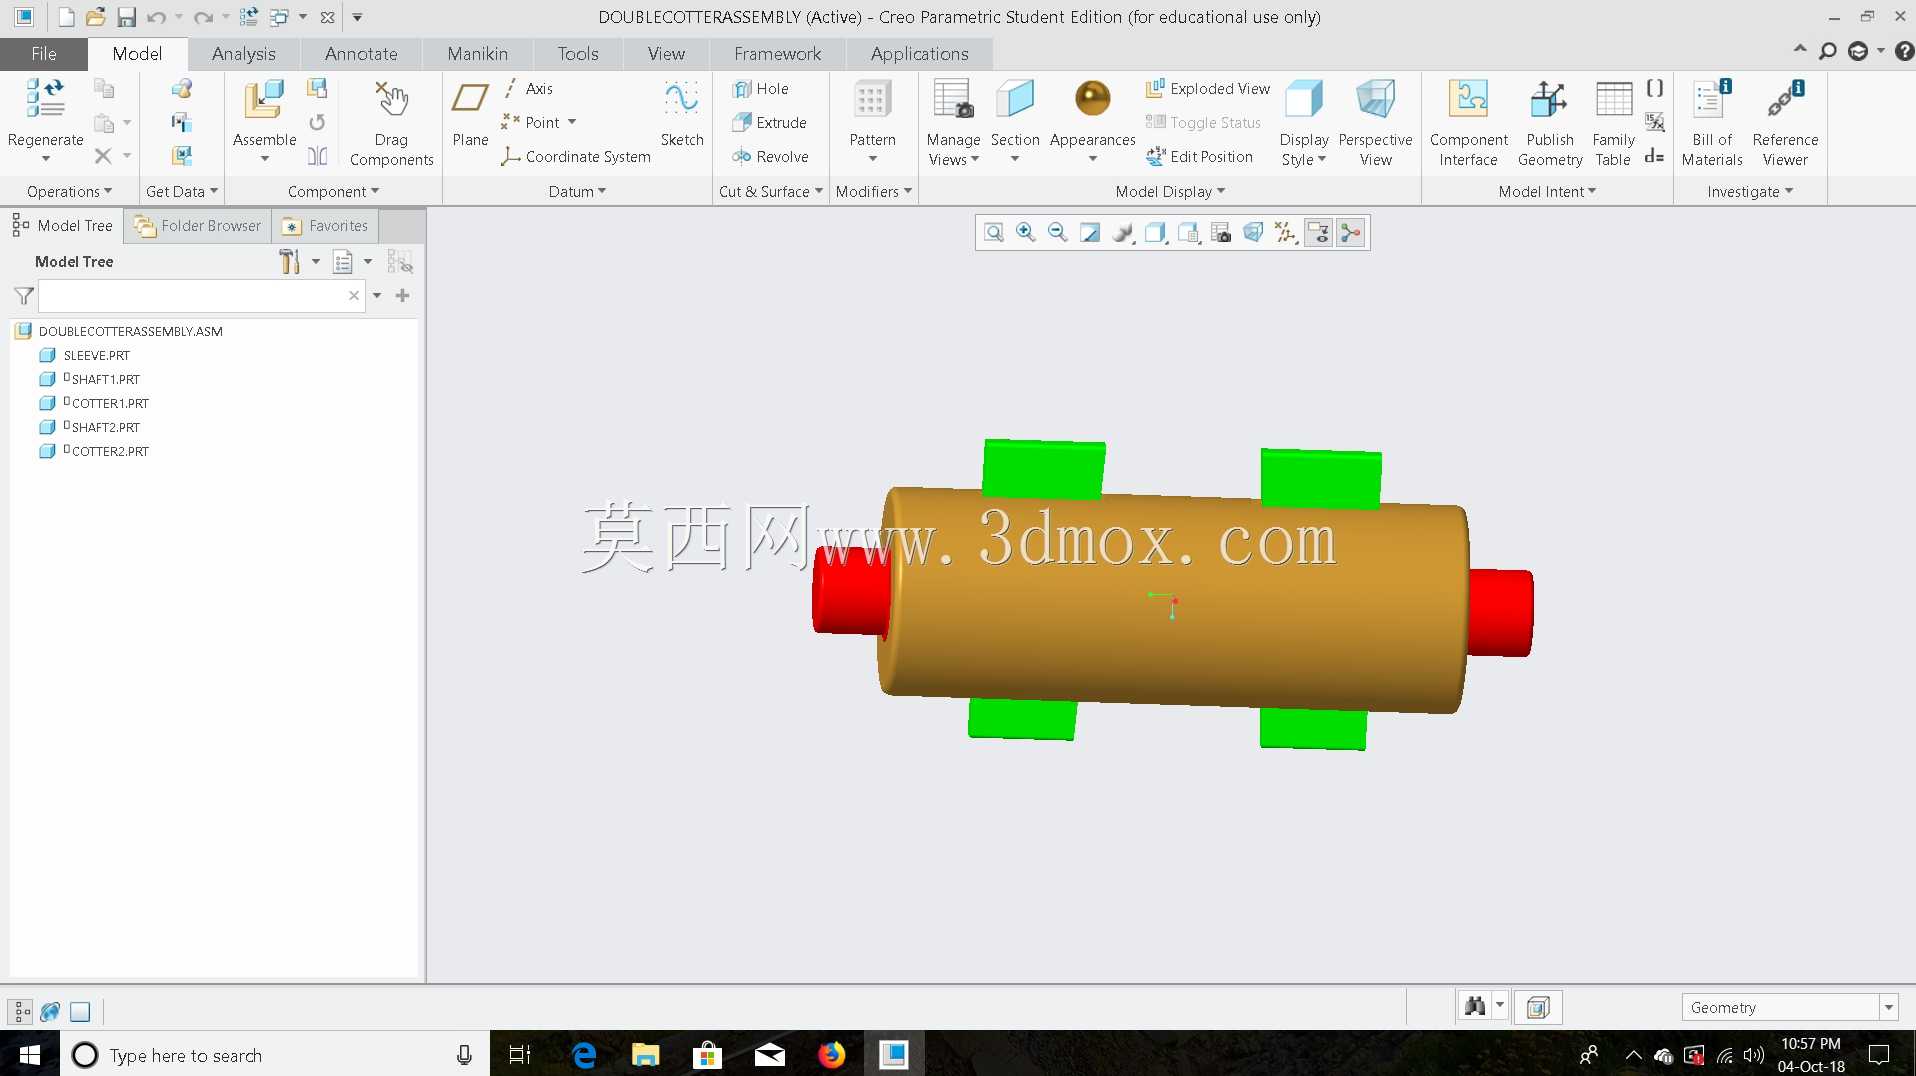Click the Revolve tool
Image resolution: width=1916 pixels, height=1076 pixels.
pos(770,157)
